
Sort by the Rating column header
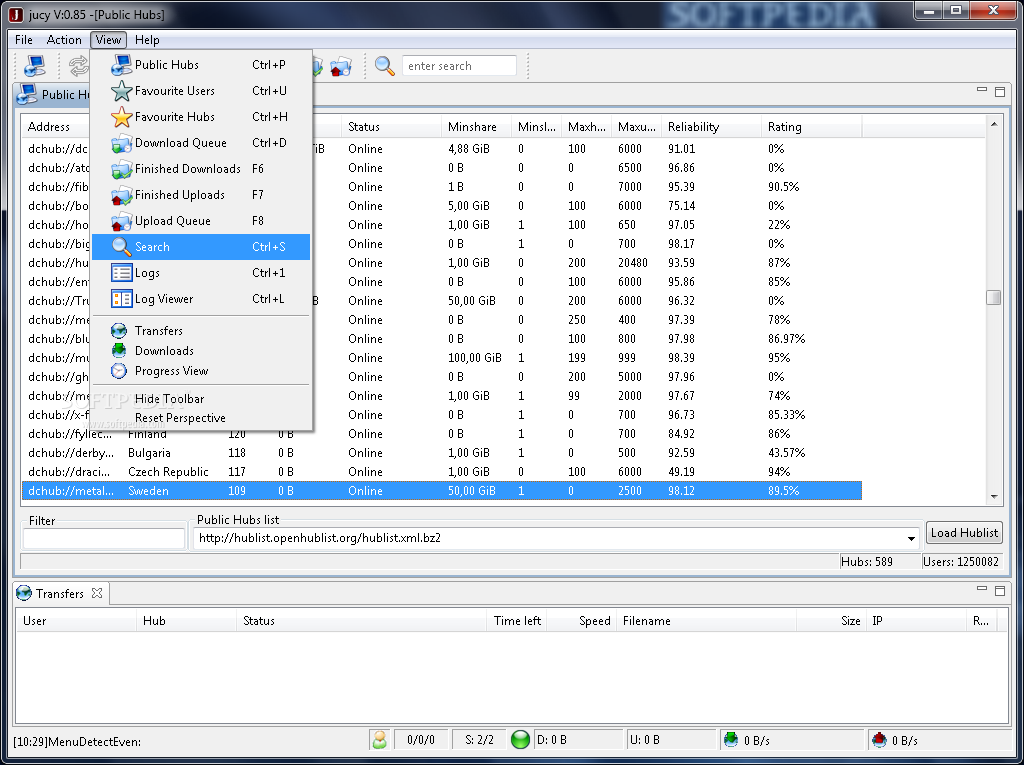coord(811,127)
